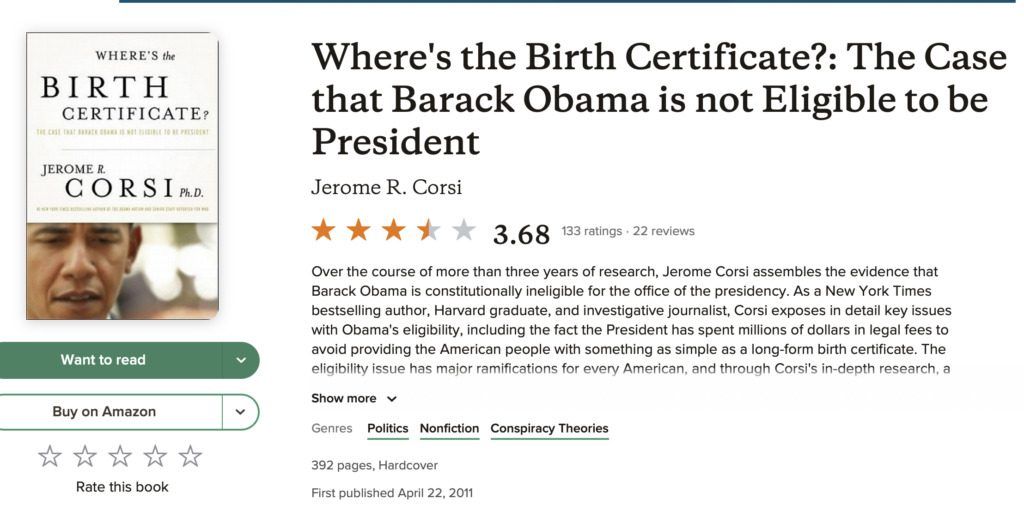1024x511 pixels.
Task: Open the Politics genre
Action: click(388, 429)
